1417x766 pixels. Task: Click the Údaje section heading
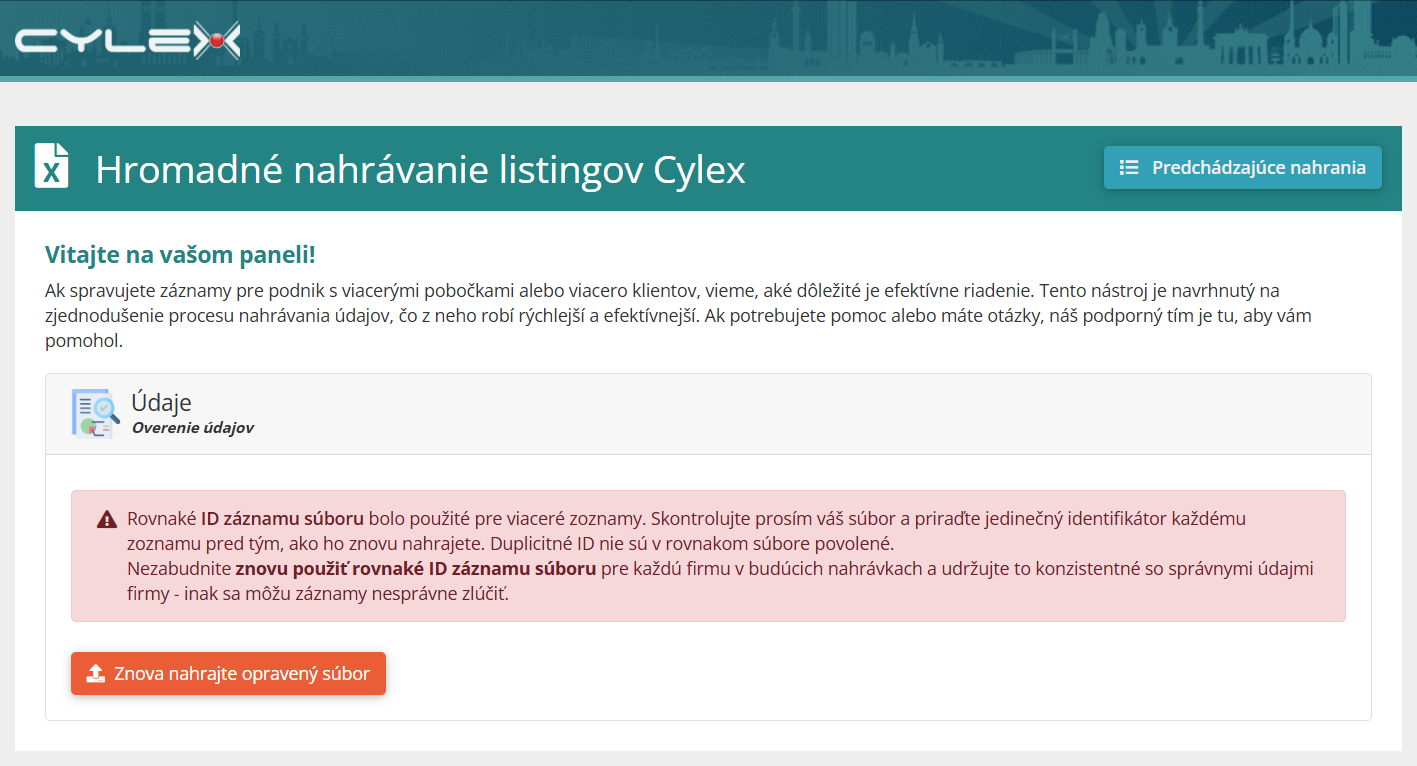coord(161,402)
